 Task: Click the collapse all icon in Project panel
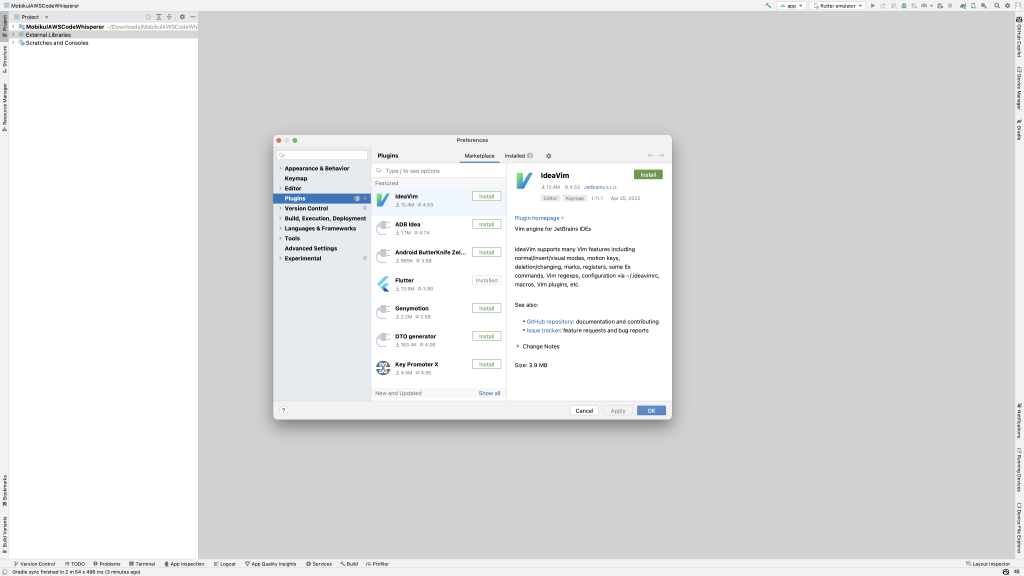point(169,17)
